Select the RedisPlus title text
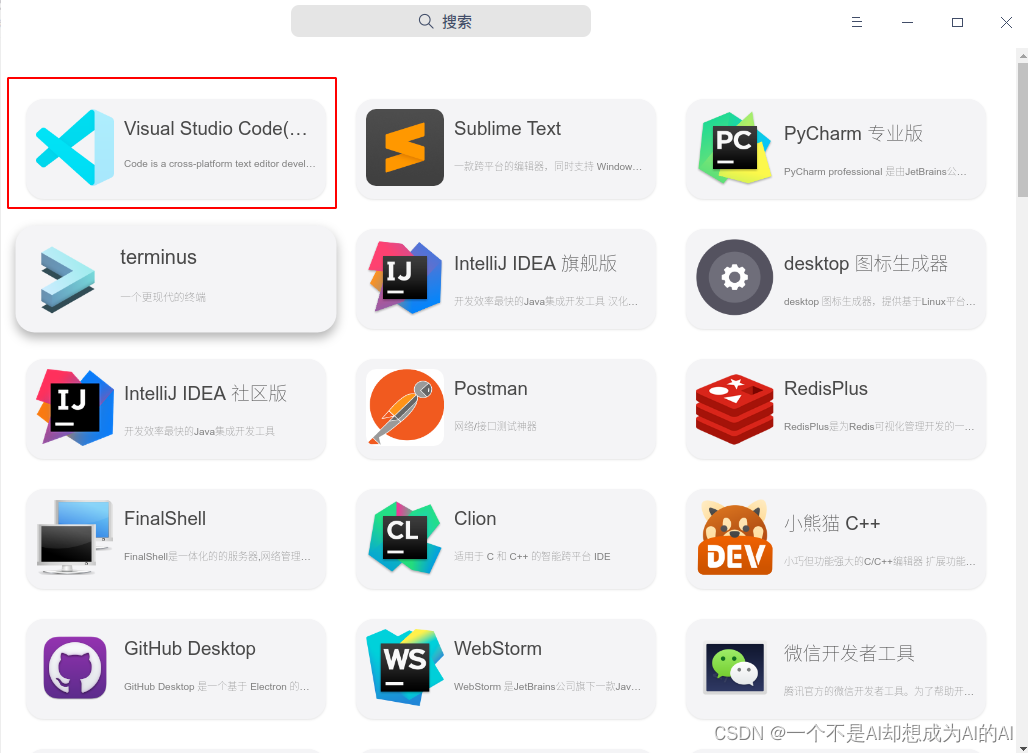Viewport: 1028px width, 753px height. coord(825,389)
